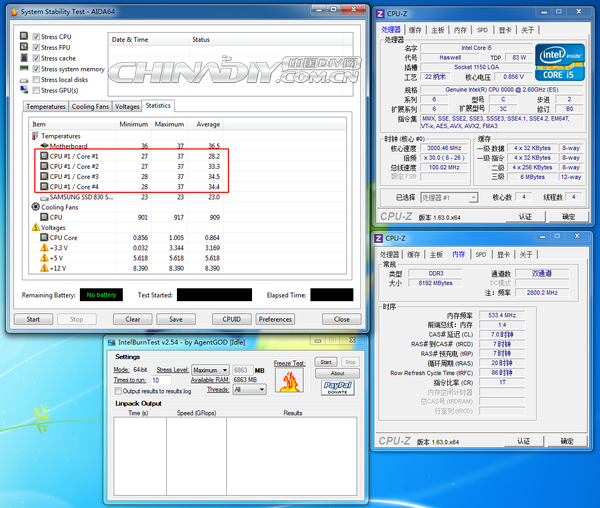The height and width of the screenshot is (508, 600).
Task: Switch to the Cooling Fans tab
Action: (x=90, y=106)
